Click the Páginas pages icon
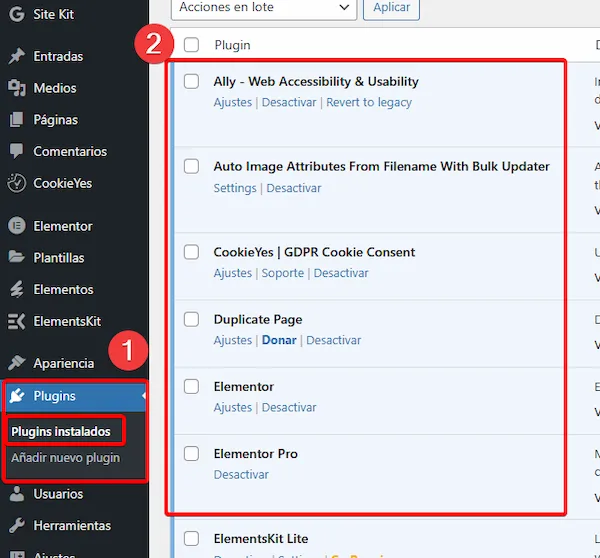This screenshot has width=600, height=558. coord(17,120)
